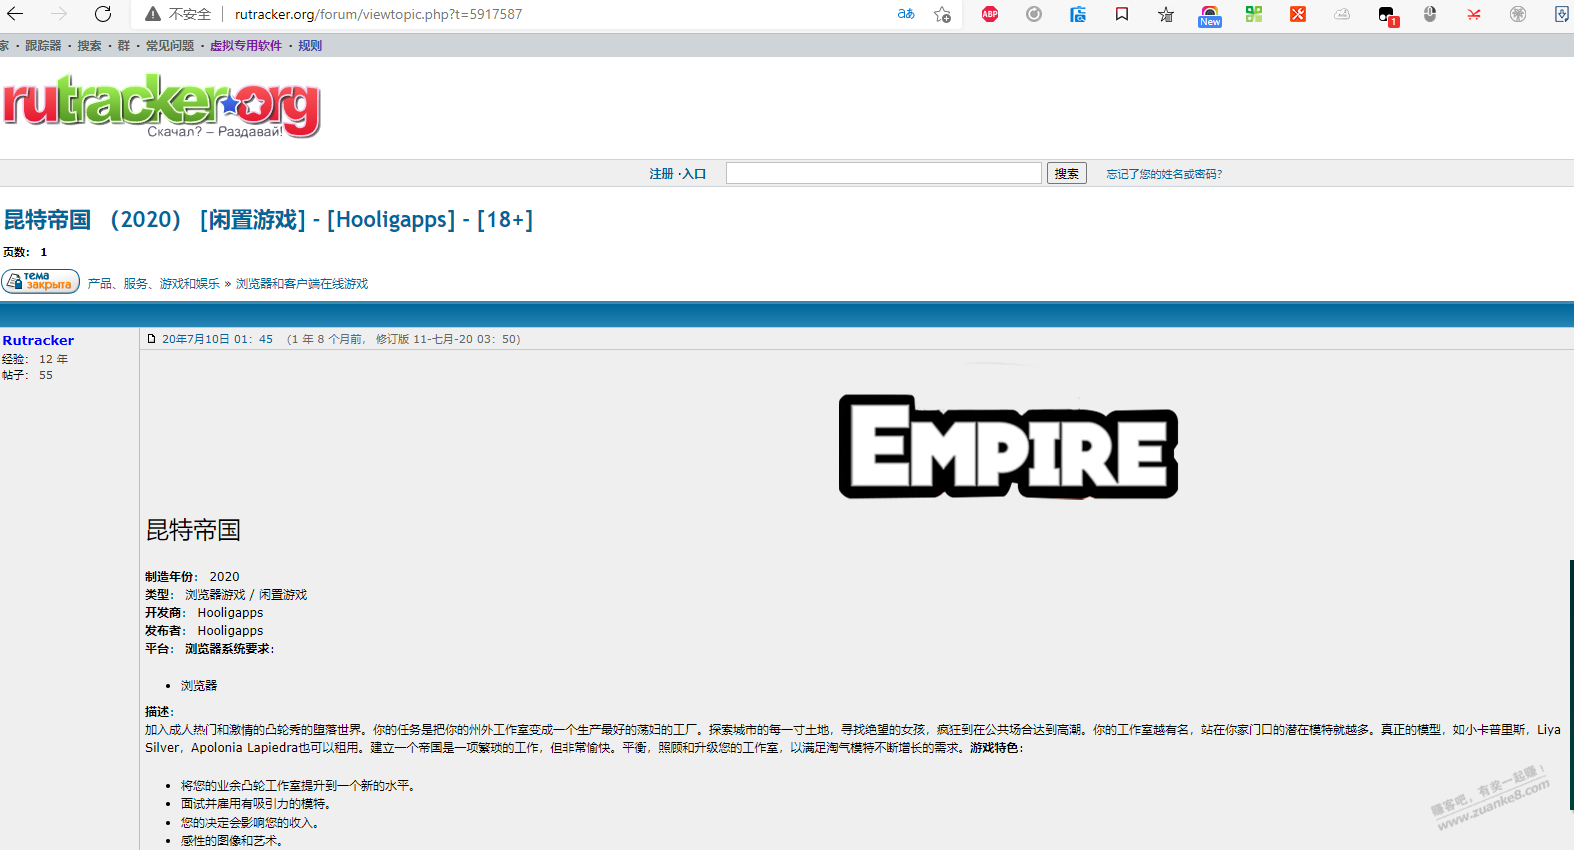Open the green squares QR extension
The width and height of the screenshot is (1574, 850).
tap(1254, 14)
